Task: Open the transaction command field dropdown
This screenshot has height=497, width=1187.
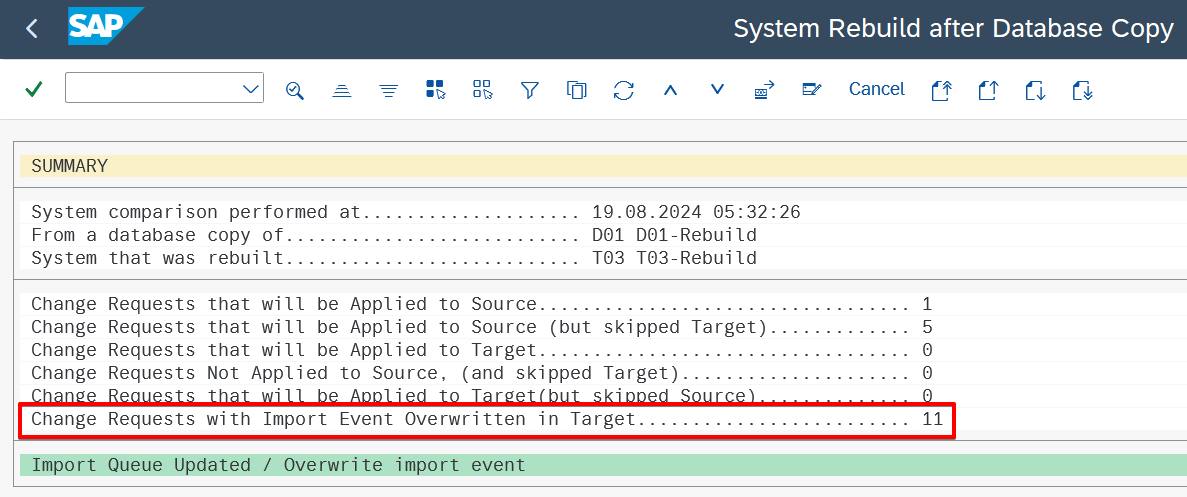Action: (251, 89)
